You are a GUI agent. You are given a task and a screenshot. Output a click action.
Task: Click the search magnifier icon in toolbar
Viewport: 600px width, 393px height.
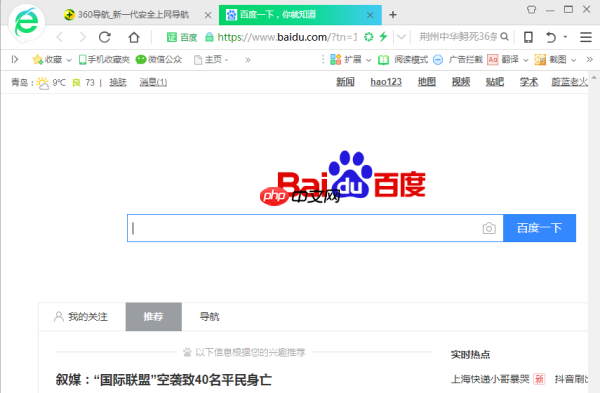pyautogui.click(x=505, y=37)
